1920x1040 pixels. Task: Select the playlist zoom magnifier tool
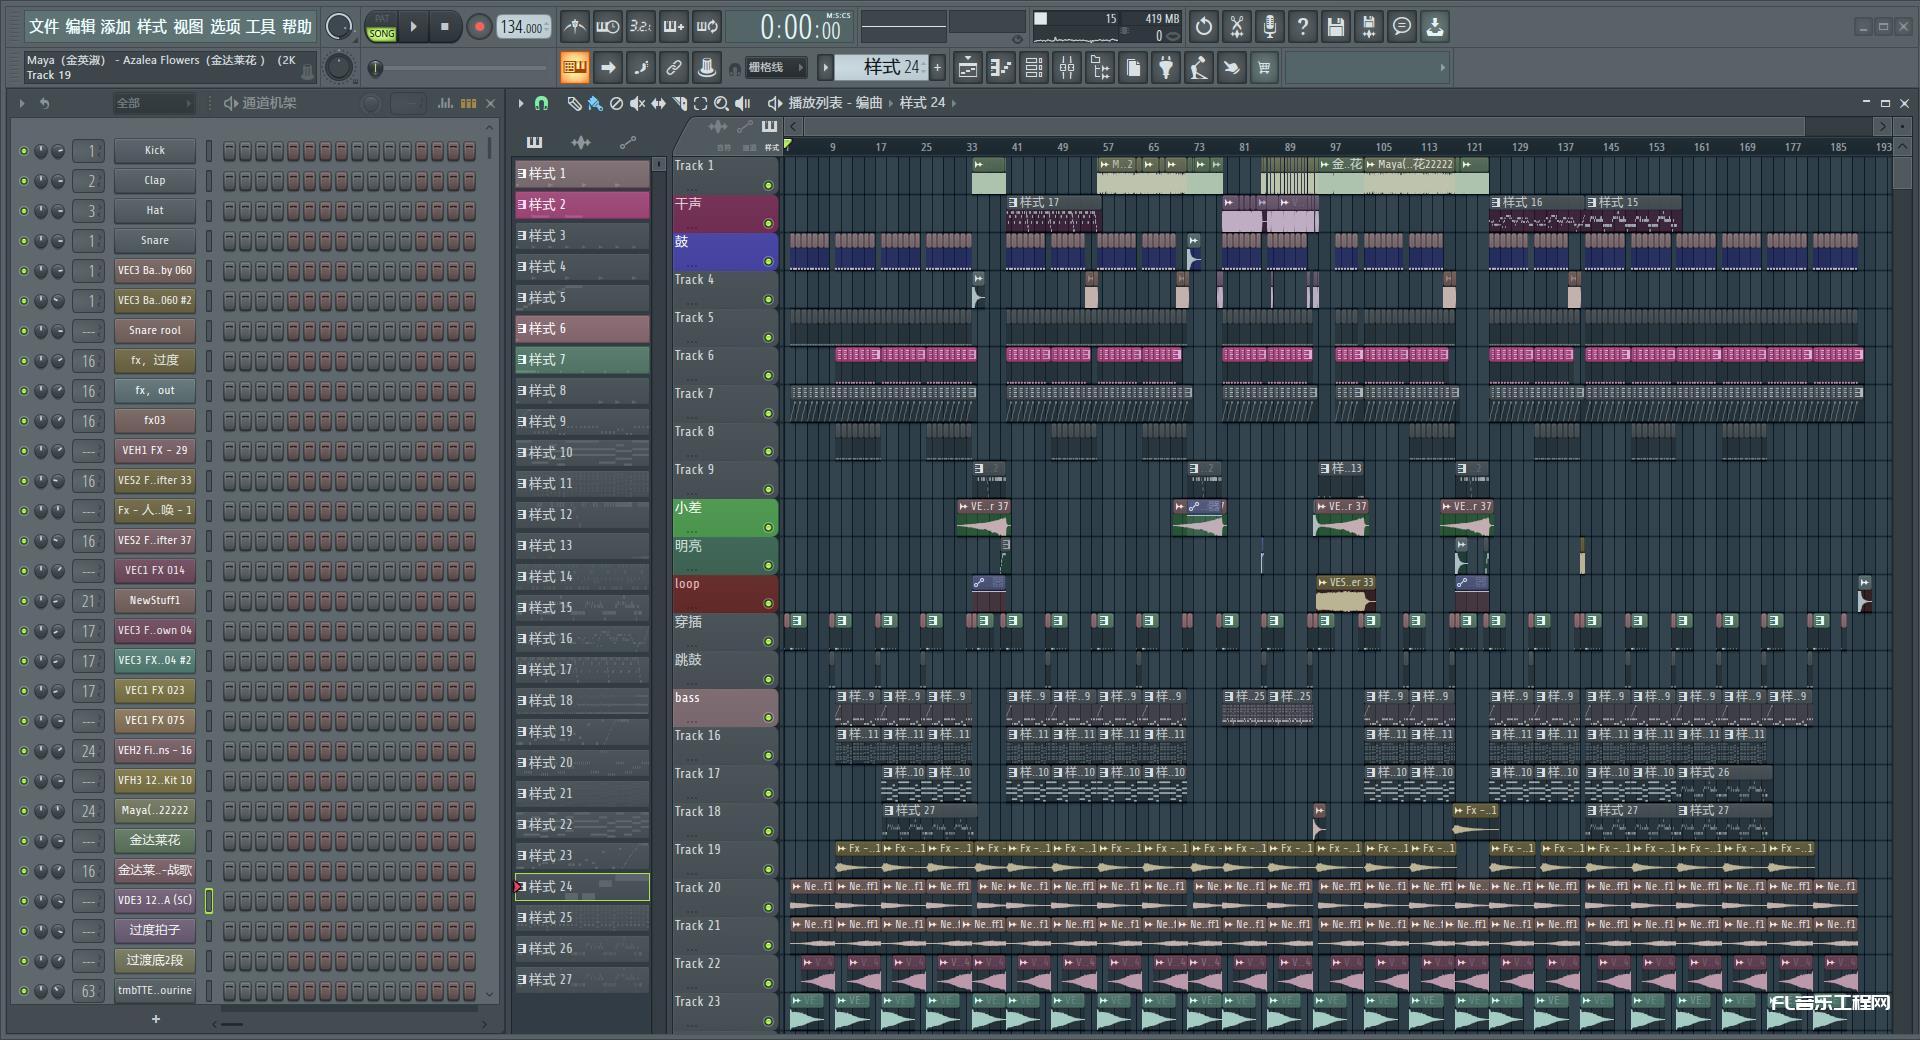click(x=721, y=103)
